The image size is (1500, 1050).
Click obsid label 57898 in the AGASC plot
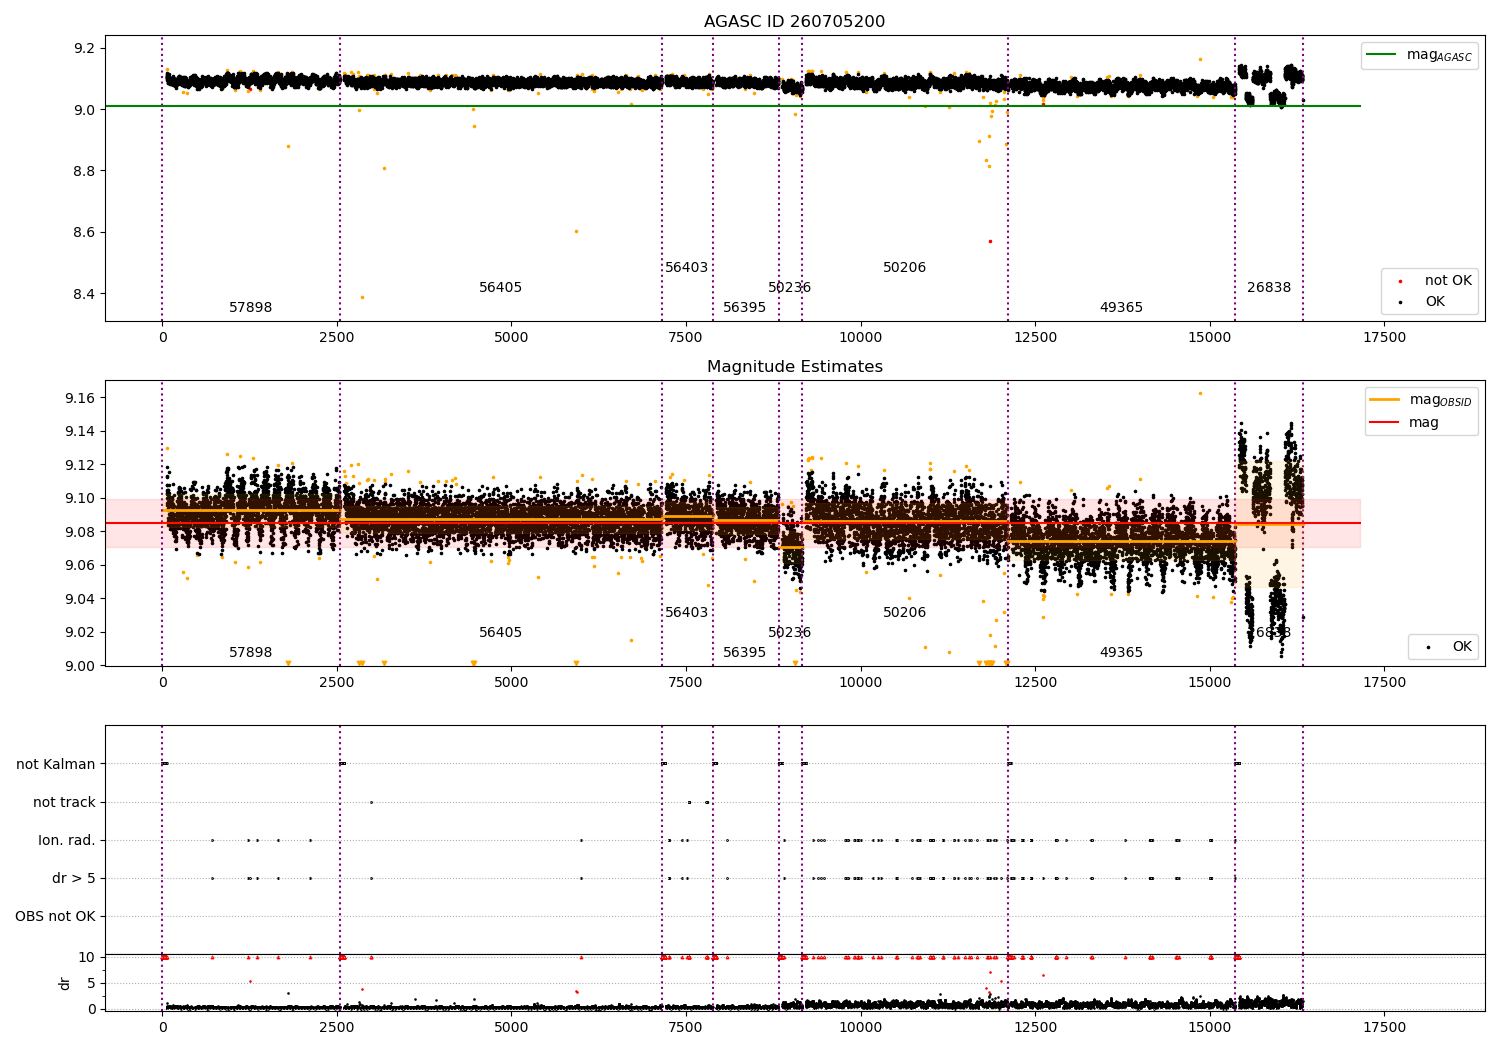point(250,308)
